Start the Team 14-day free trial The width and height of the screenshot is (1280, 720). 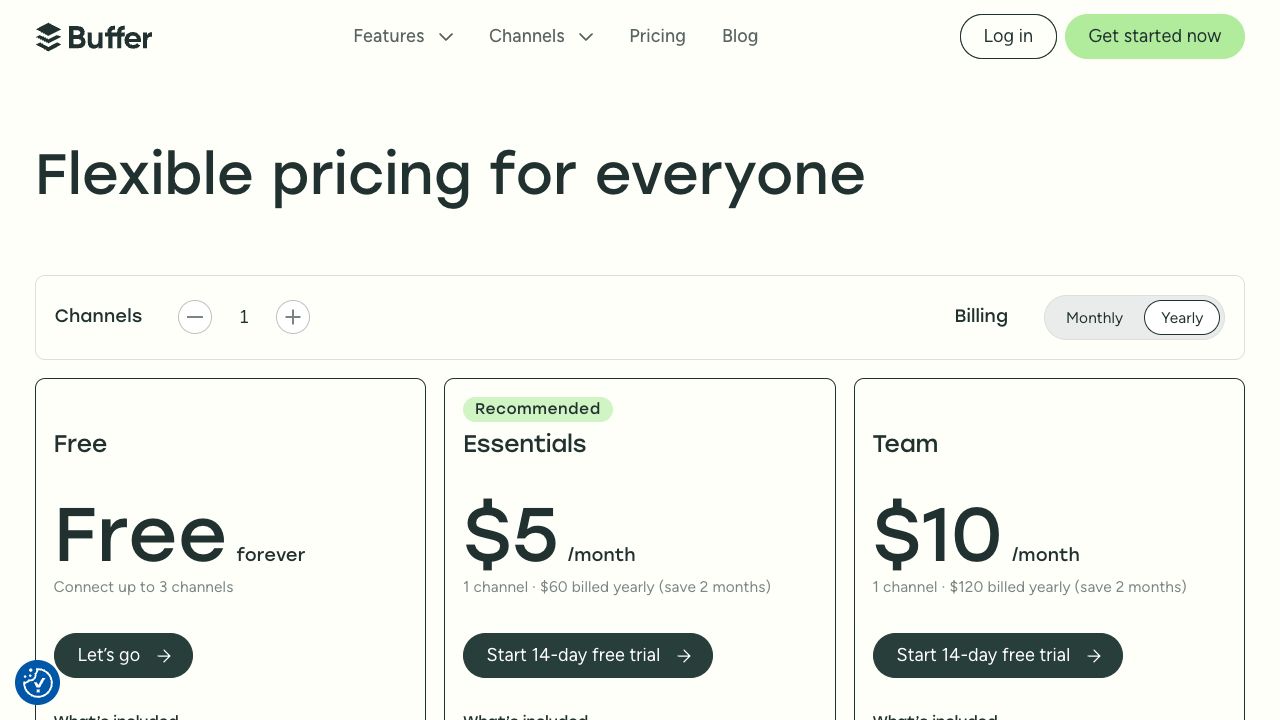(983, 655)
